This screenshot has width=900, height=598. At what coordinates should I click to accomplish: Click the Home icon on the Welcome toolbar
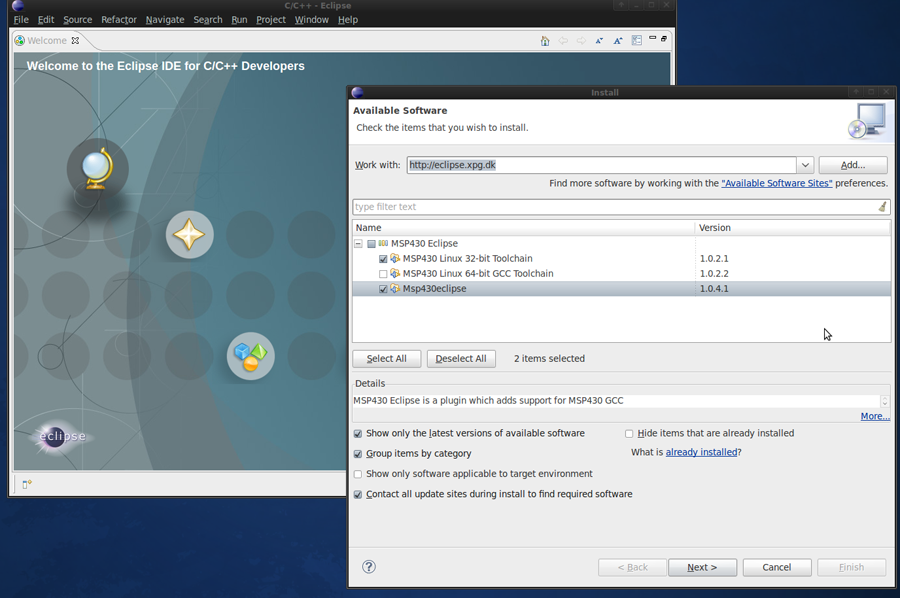click(x=545, y=40)
